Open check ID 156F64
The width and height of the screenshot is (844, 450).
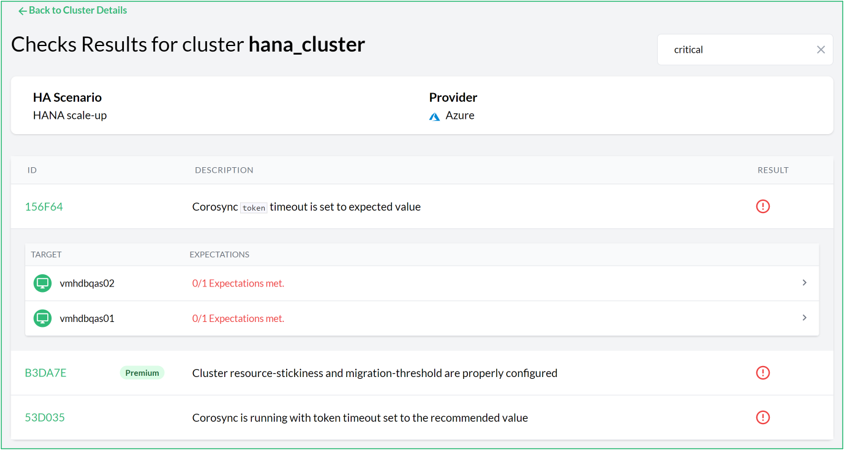44,207
